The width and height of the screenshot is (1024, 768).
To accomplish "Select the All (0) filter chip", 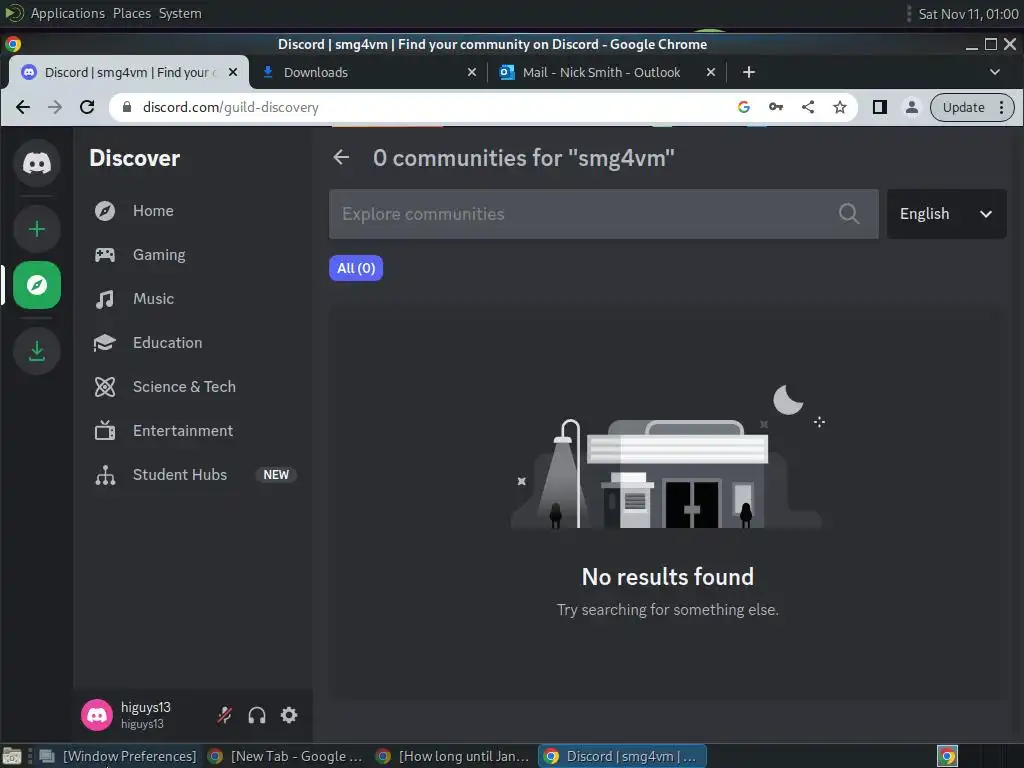I will 356,268.
